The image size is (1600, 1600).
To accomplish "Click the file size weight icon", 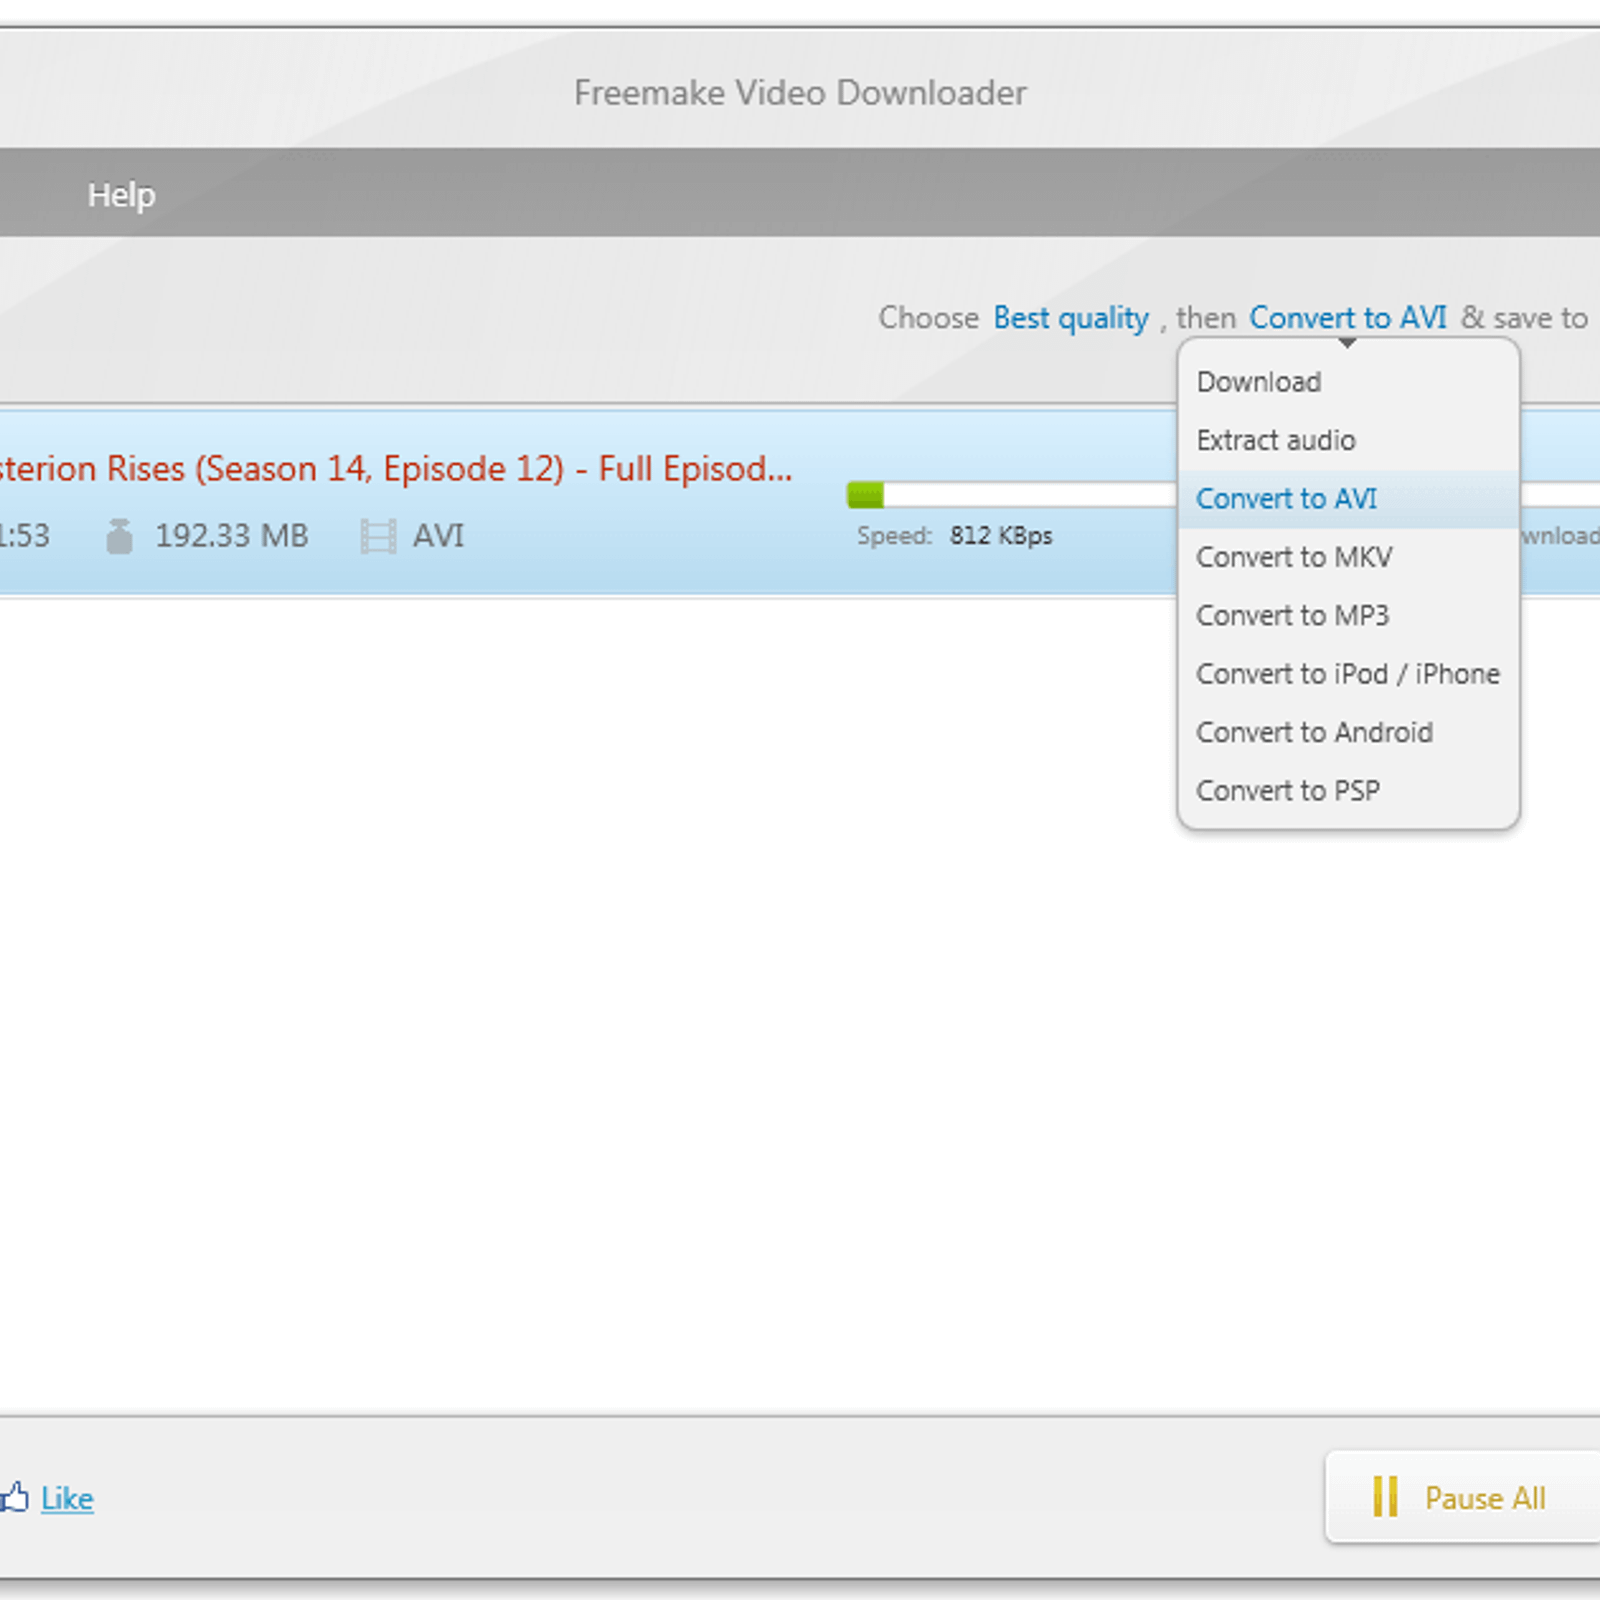I will click(119, 536).
